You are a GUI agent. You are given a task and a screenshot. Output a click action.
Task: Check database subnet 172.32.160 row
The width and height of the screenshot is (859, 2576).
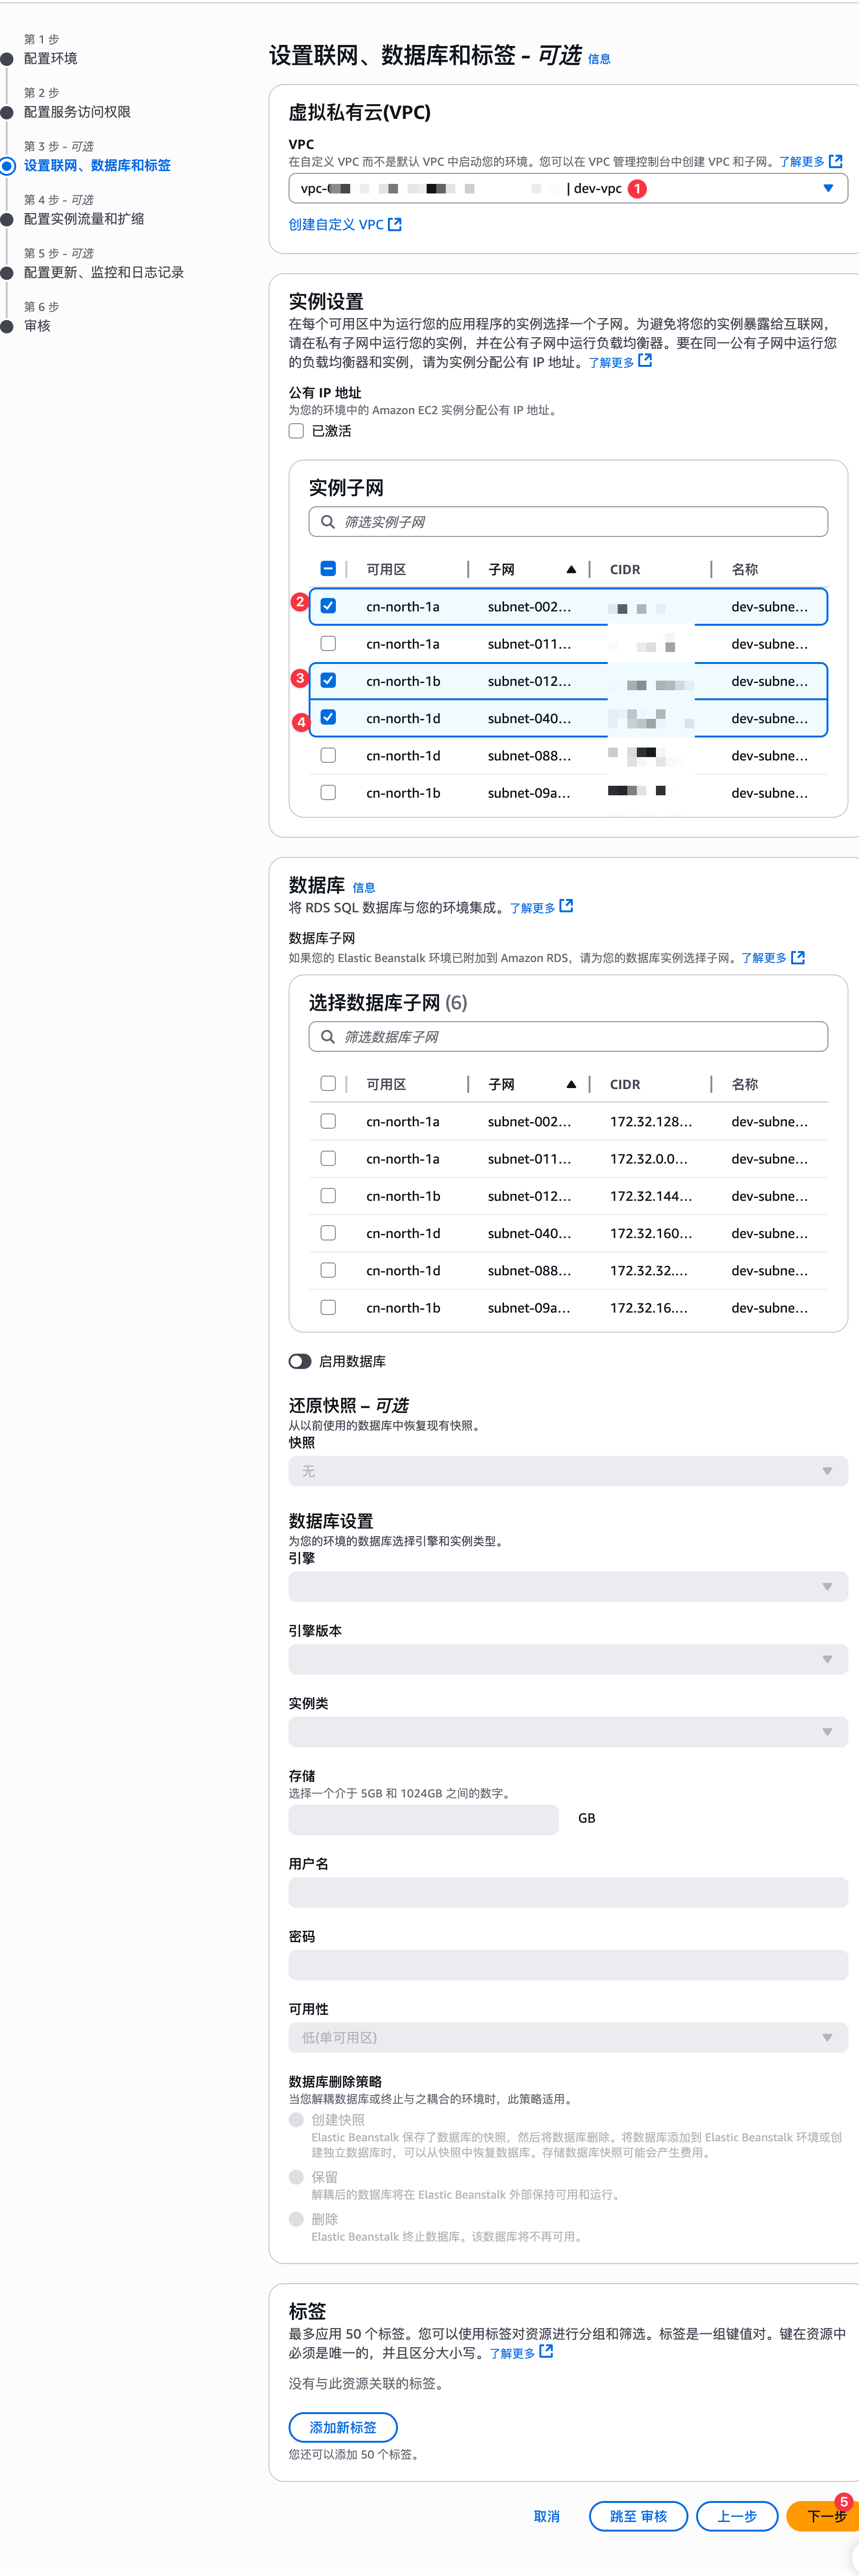tap(328, 1233)
